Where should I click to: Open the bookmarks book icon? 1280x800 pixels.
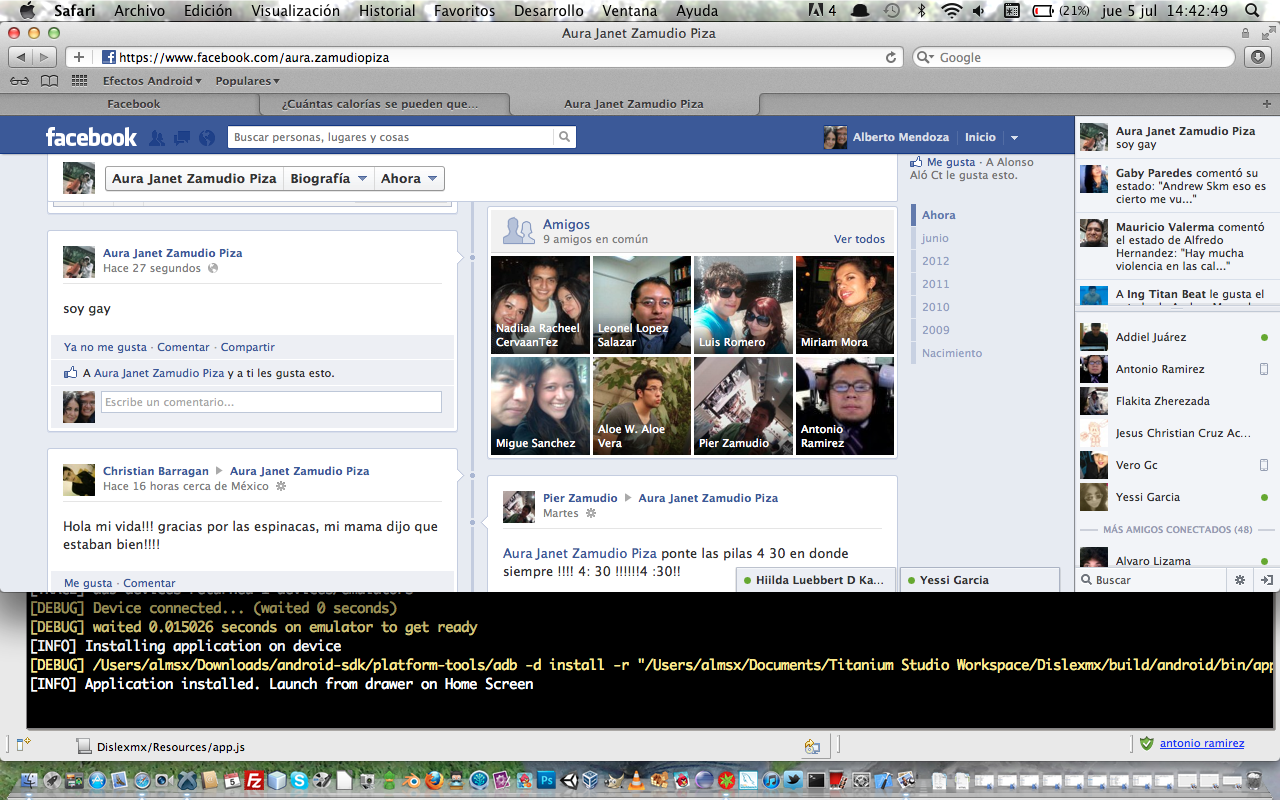tap(49, 81)
